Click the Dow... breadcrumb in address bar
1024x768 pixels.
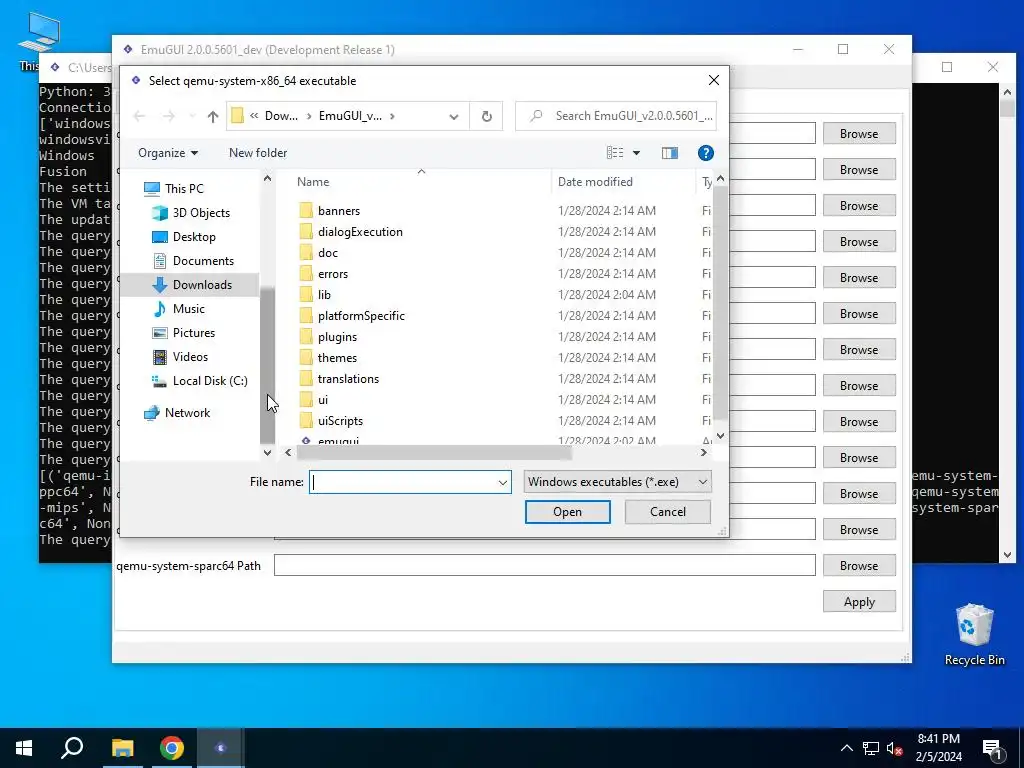pyautogui.click(x=281, y=116)
